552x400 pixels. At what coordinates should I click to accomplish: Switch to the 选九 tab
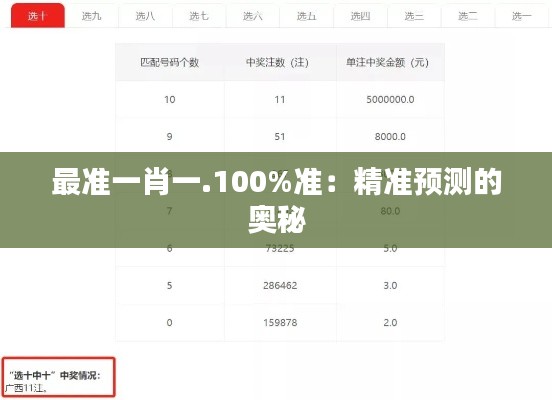92,16
